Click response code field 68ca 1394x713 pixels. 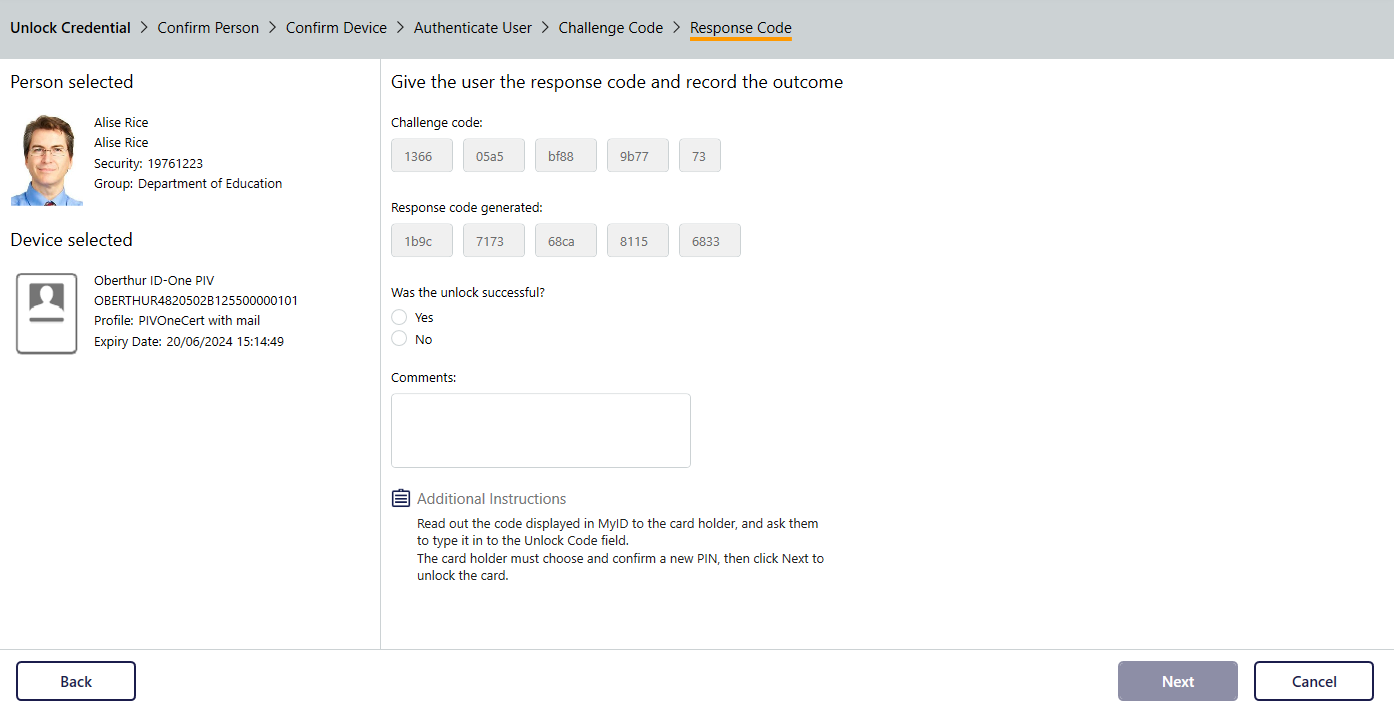[x=566, y=241]
